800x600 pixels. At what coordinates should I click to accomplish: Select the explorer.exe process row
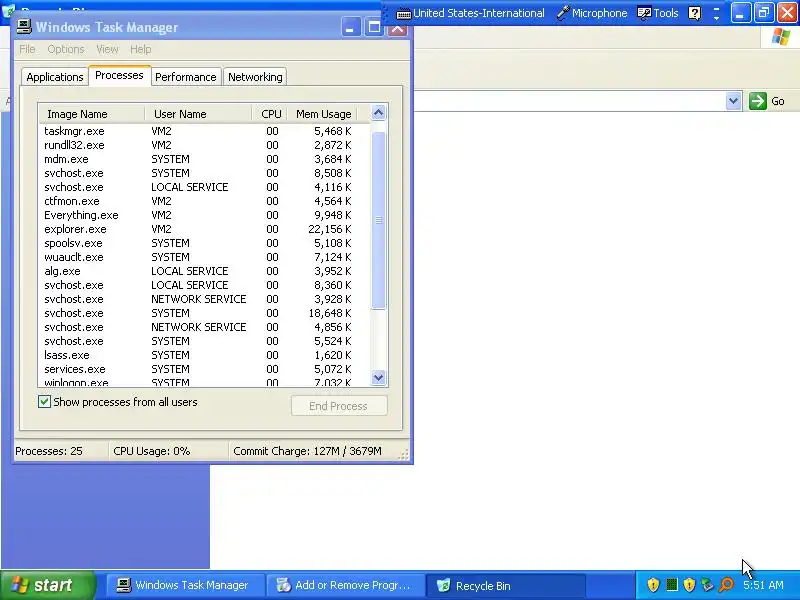tap(204, 229)
